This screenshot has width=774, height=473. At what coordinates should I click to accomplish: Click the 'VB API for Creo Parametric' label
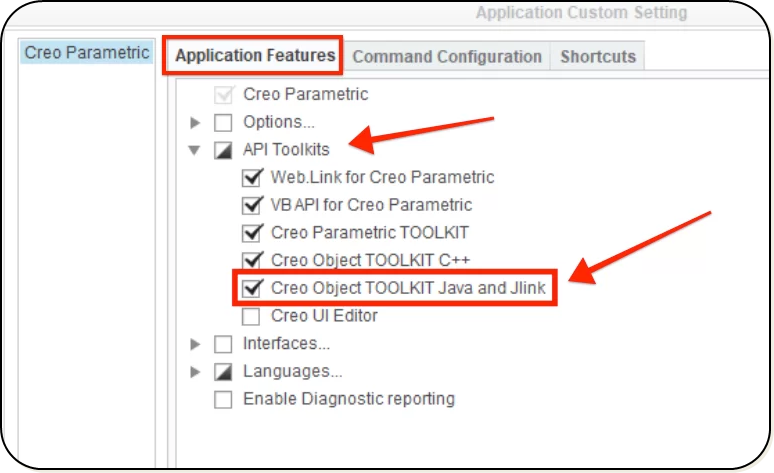point(371,204)
